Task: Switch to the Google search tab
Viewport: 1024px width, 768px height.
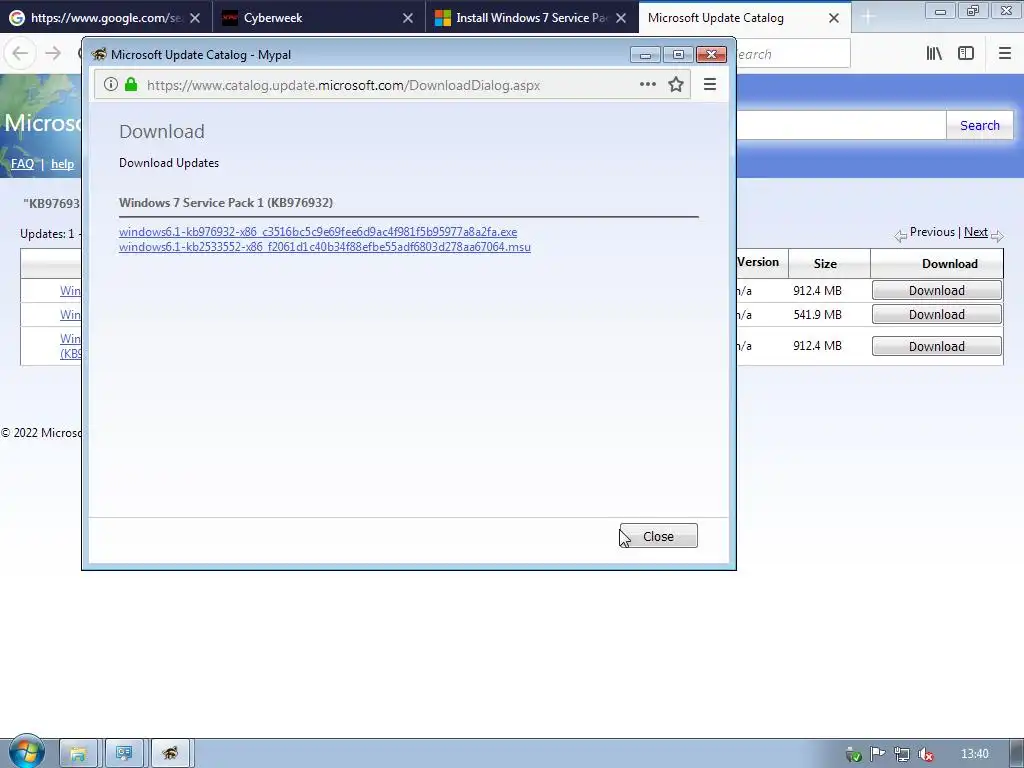Action: tap(106, 18)
